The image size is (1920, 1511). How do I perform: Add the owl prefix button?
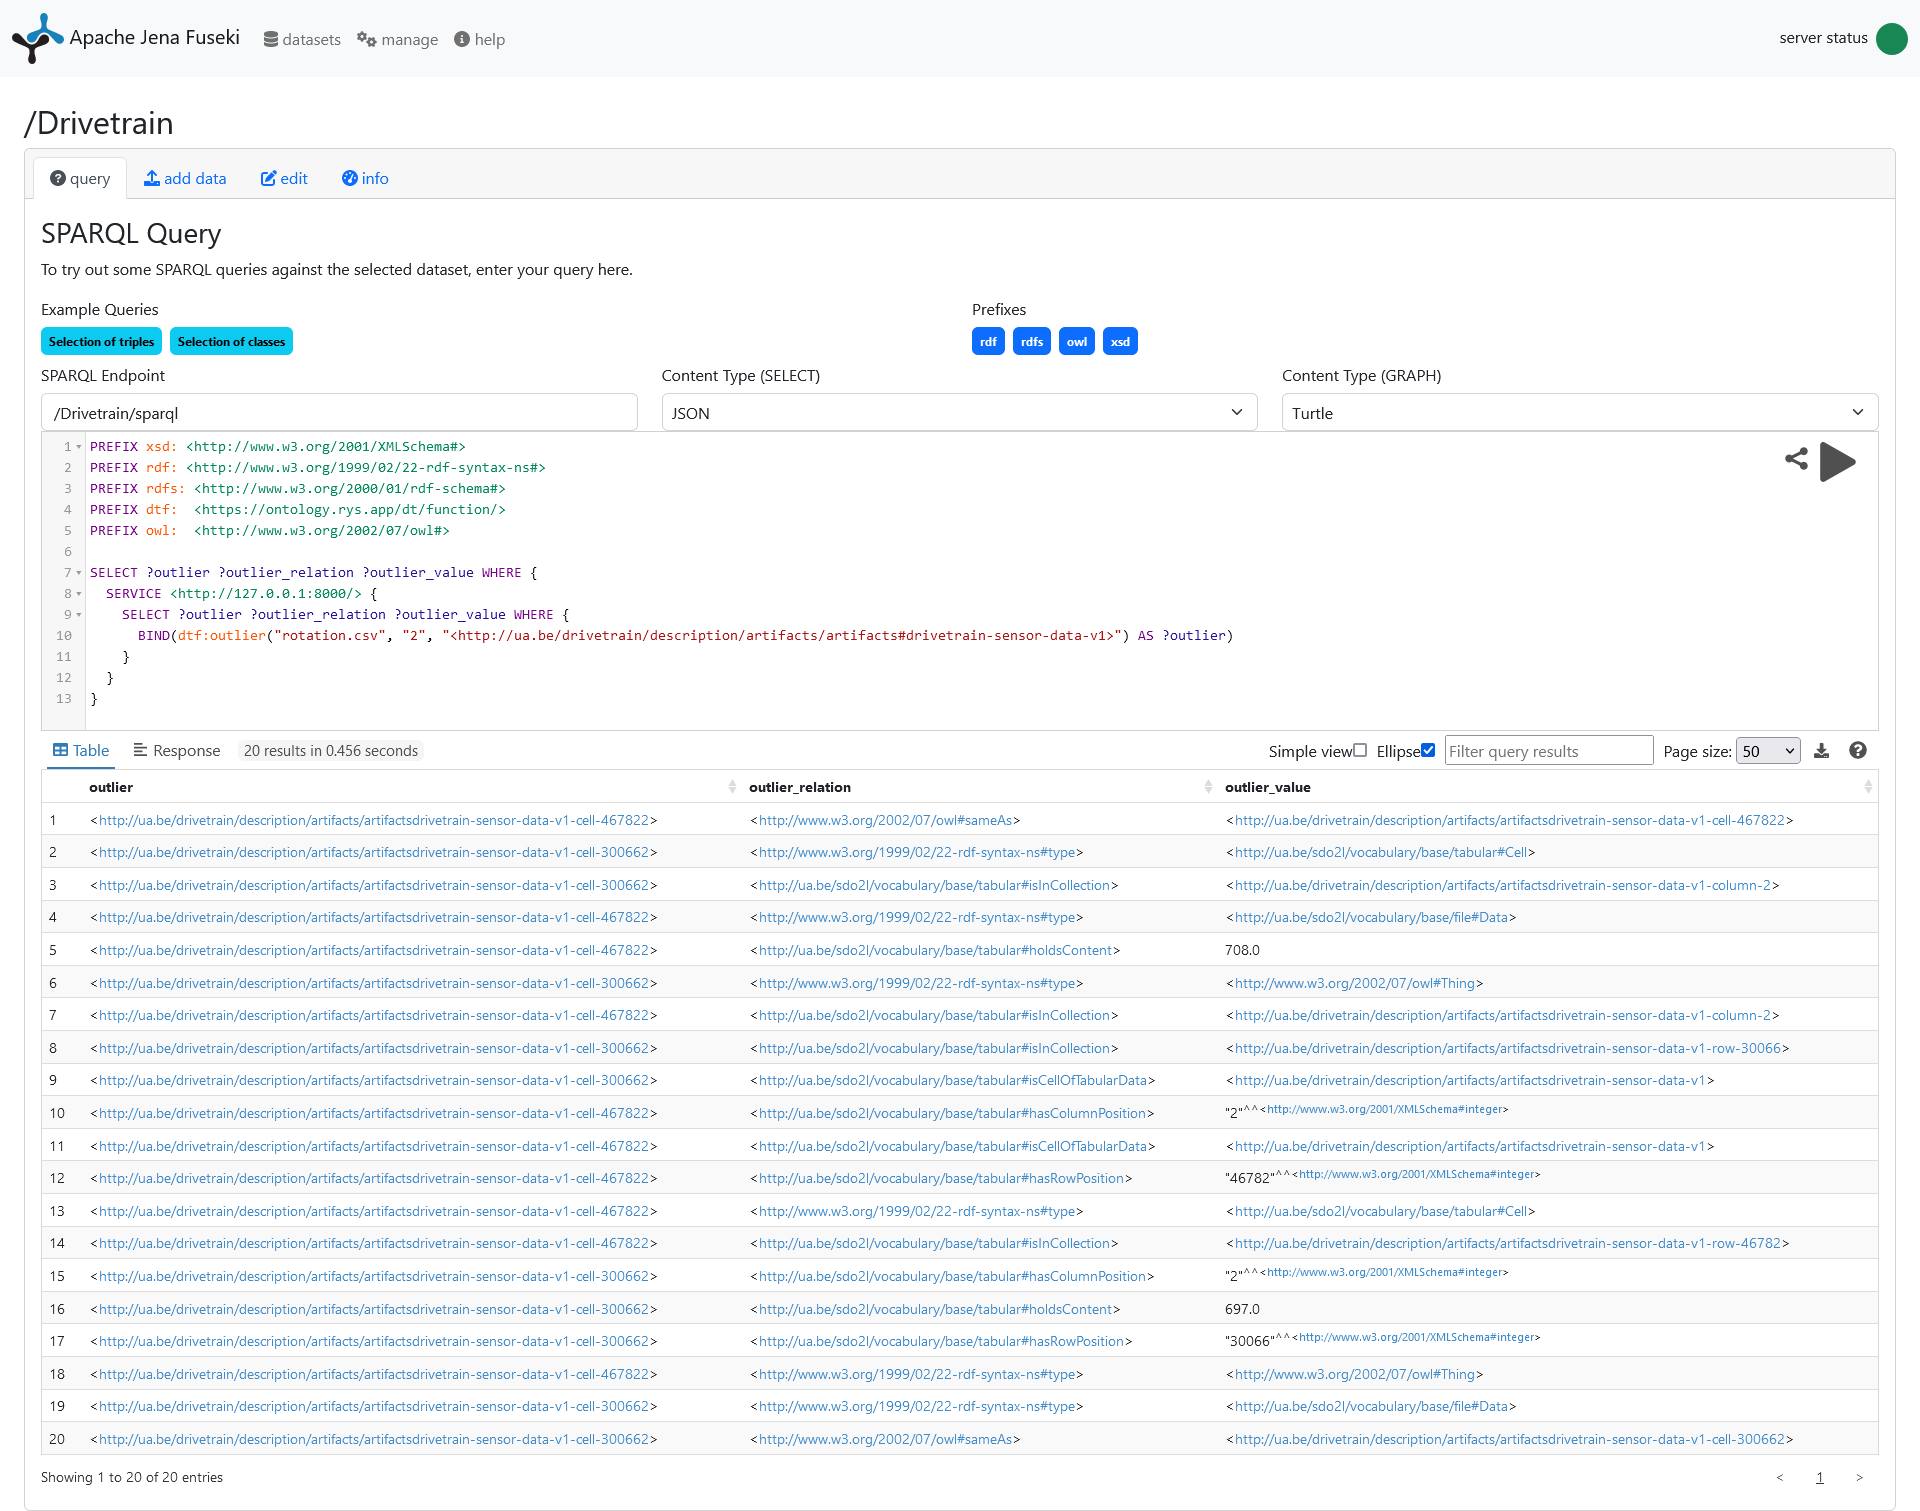click(x=1076, y=342)
